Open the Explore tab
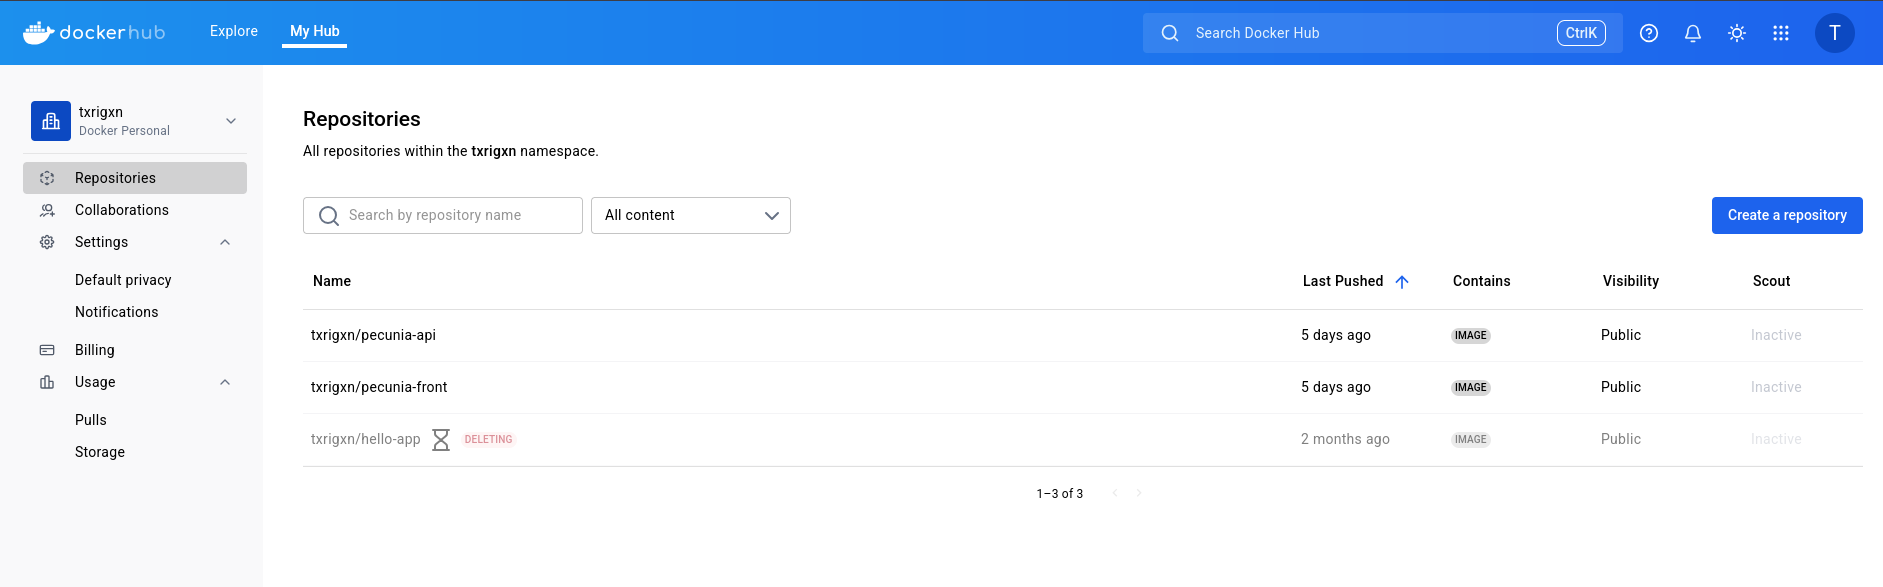Viewport: 1883px width, 587px height. 234,31
